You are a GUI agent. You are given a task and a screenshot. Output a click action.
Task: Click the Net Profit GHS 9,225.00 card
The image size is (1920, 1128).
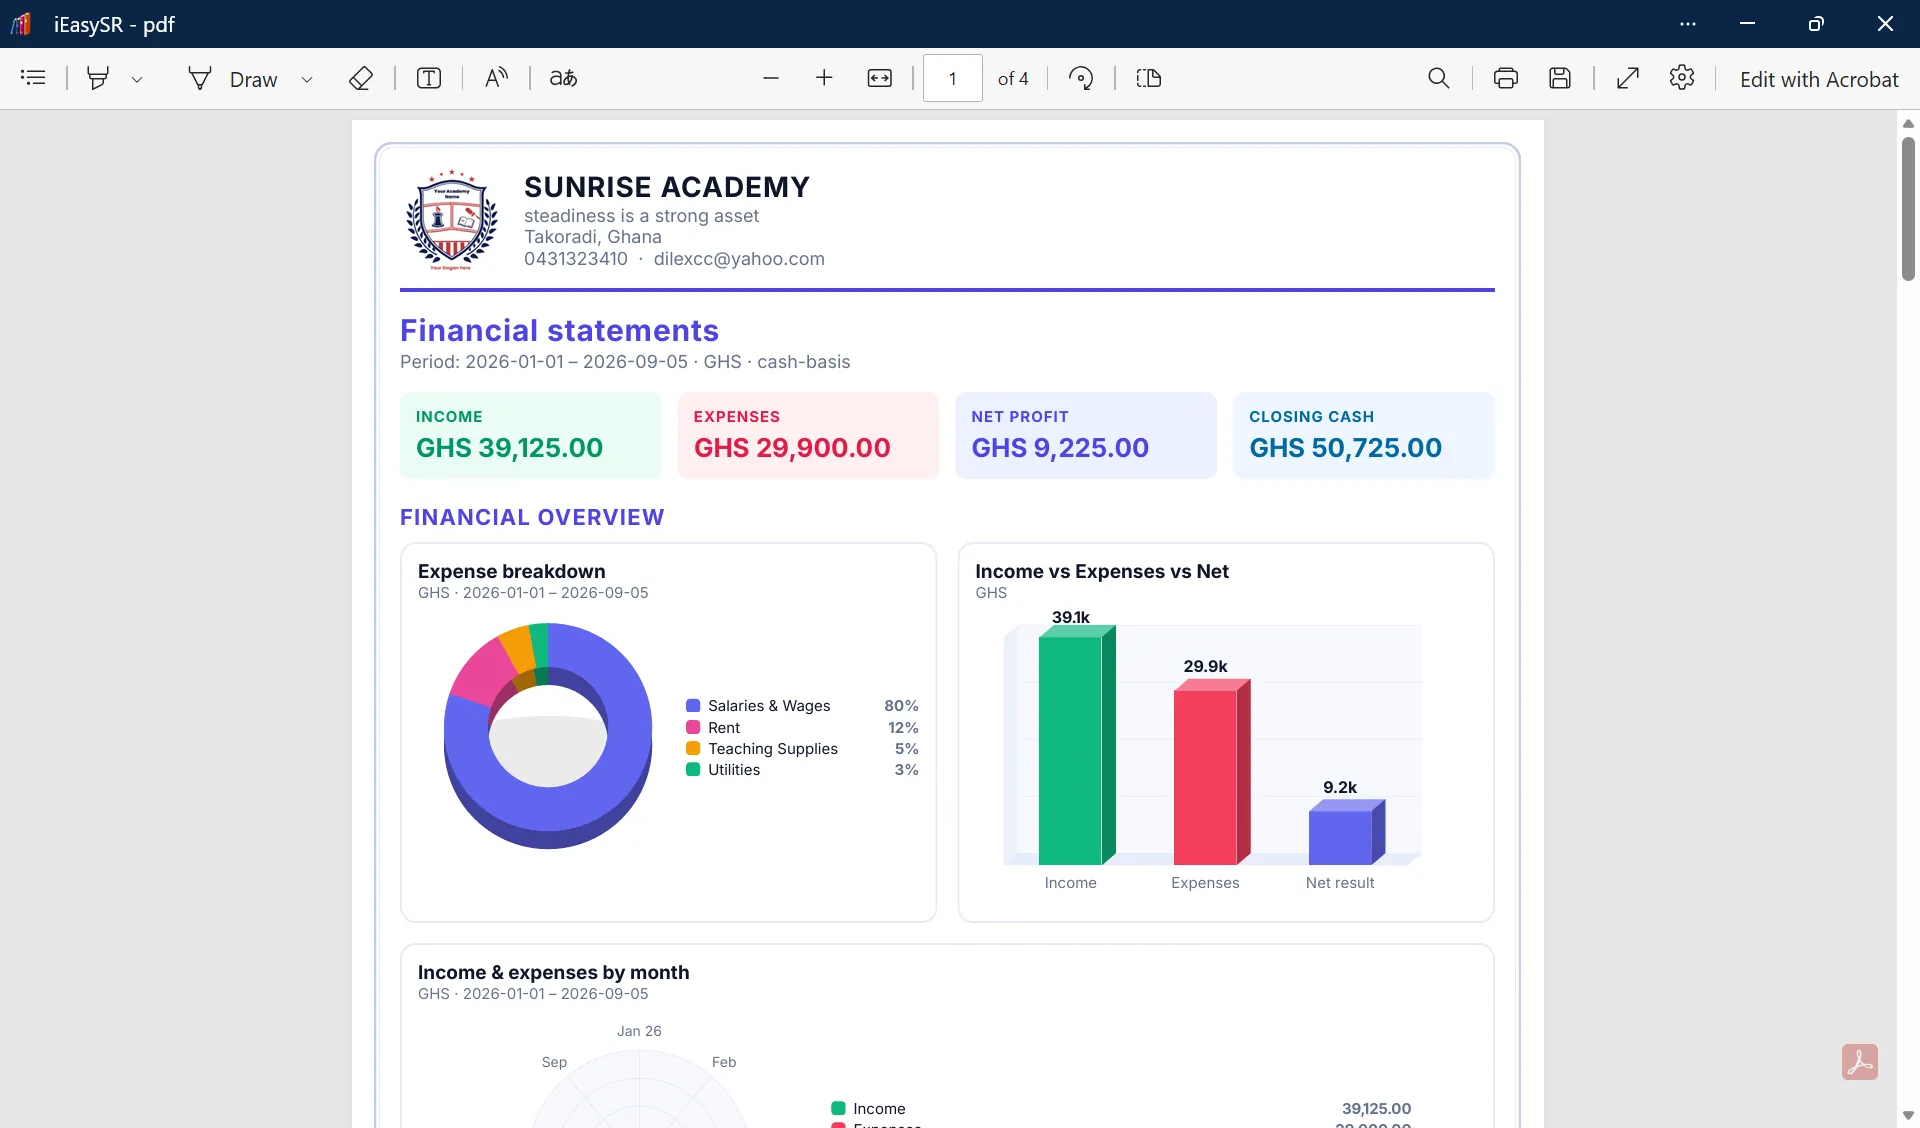[x=1086, y=435]
